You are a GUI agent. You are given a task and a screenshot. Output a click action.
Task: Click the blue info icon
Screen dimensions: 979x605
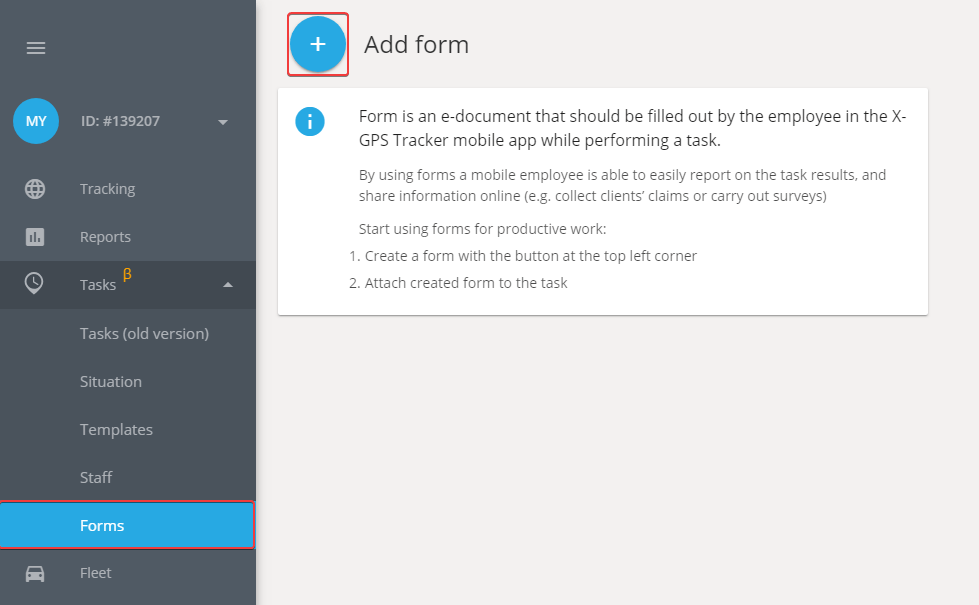pos(310,121)
